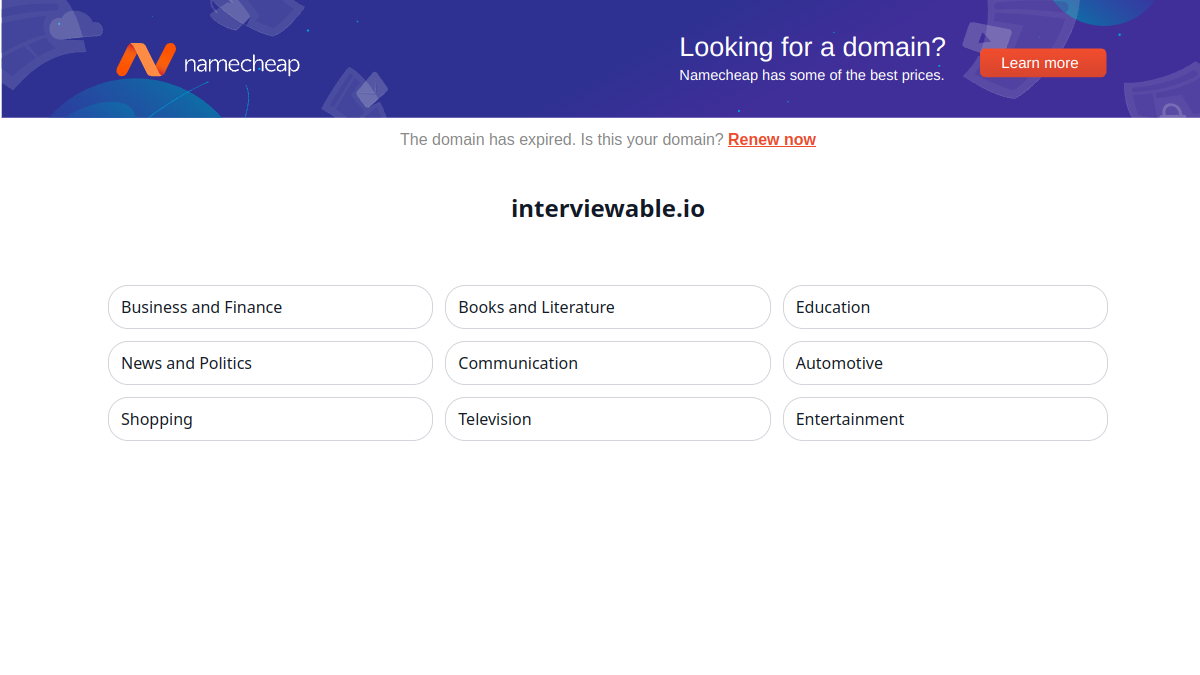Select the Business and Finance category
This screenshot has width=1200, height=675.
pyautogui.click(x=270, y=307)
